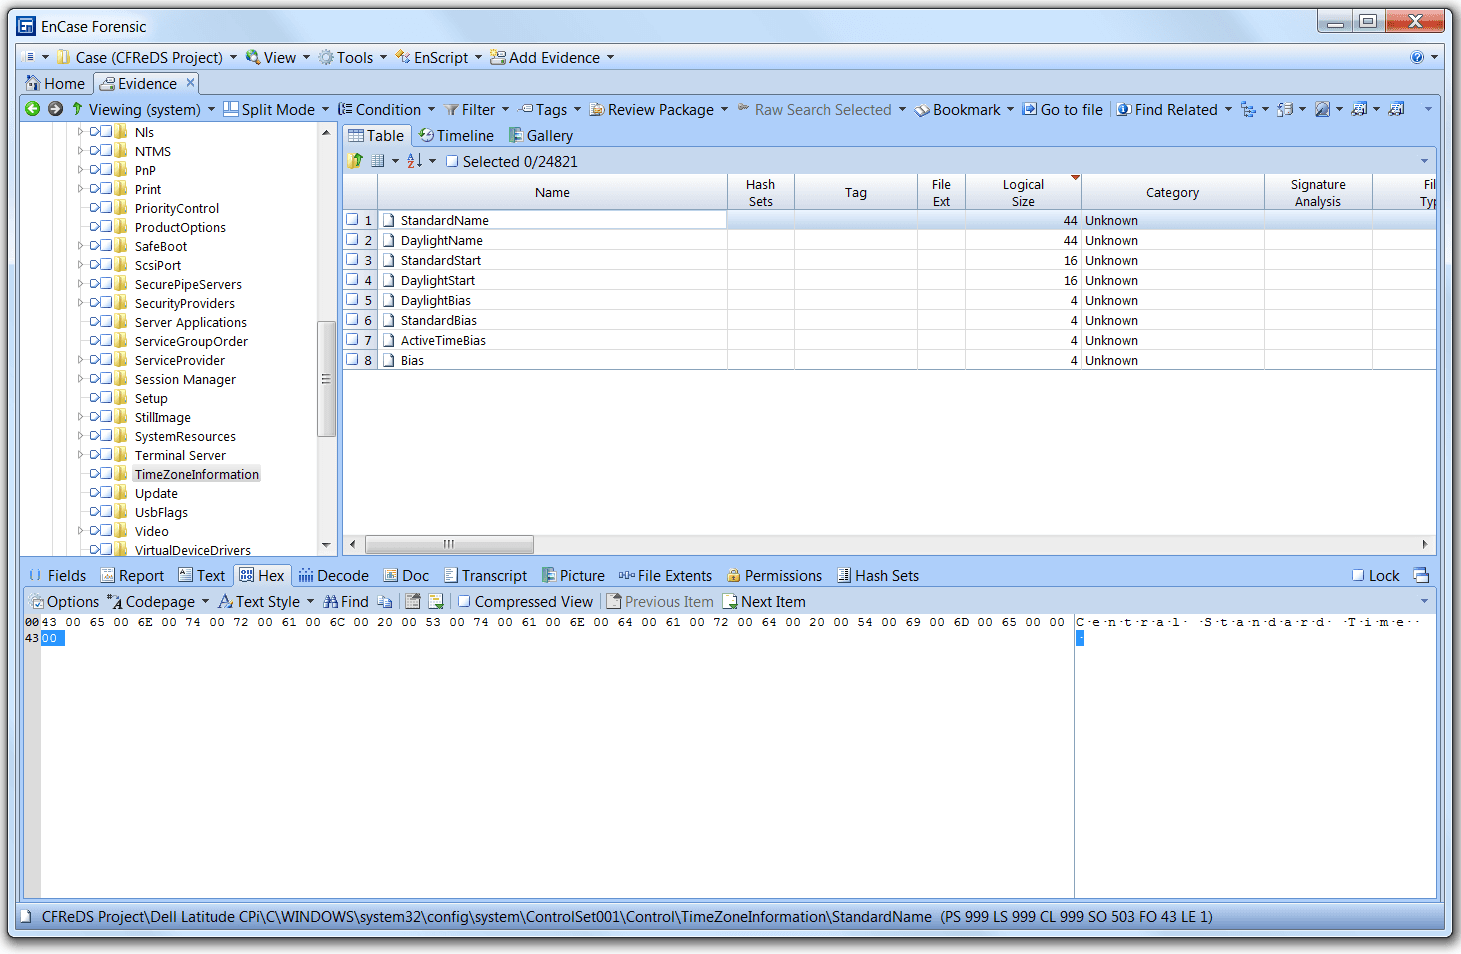This screenshot has height=954, width=1461.
Task: Enable the Compressed View checkbox
Action: pos(465,602)
